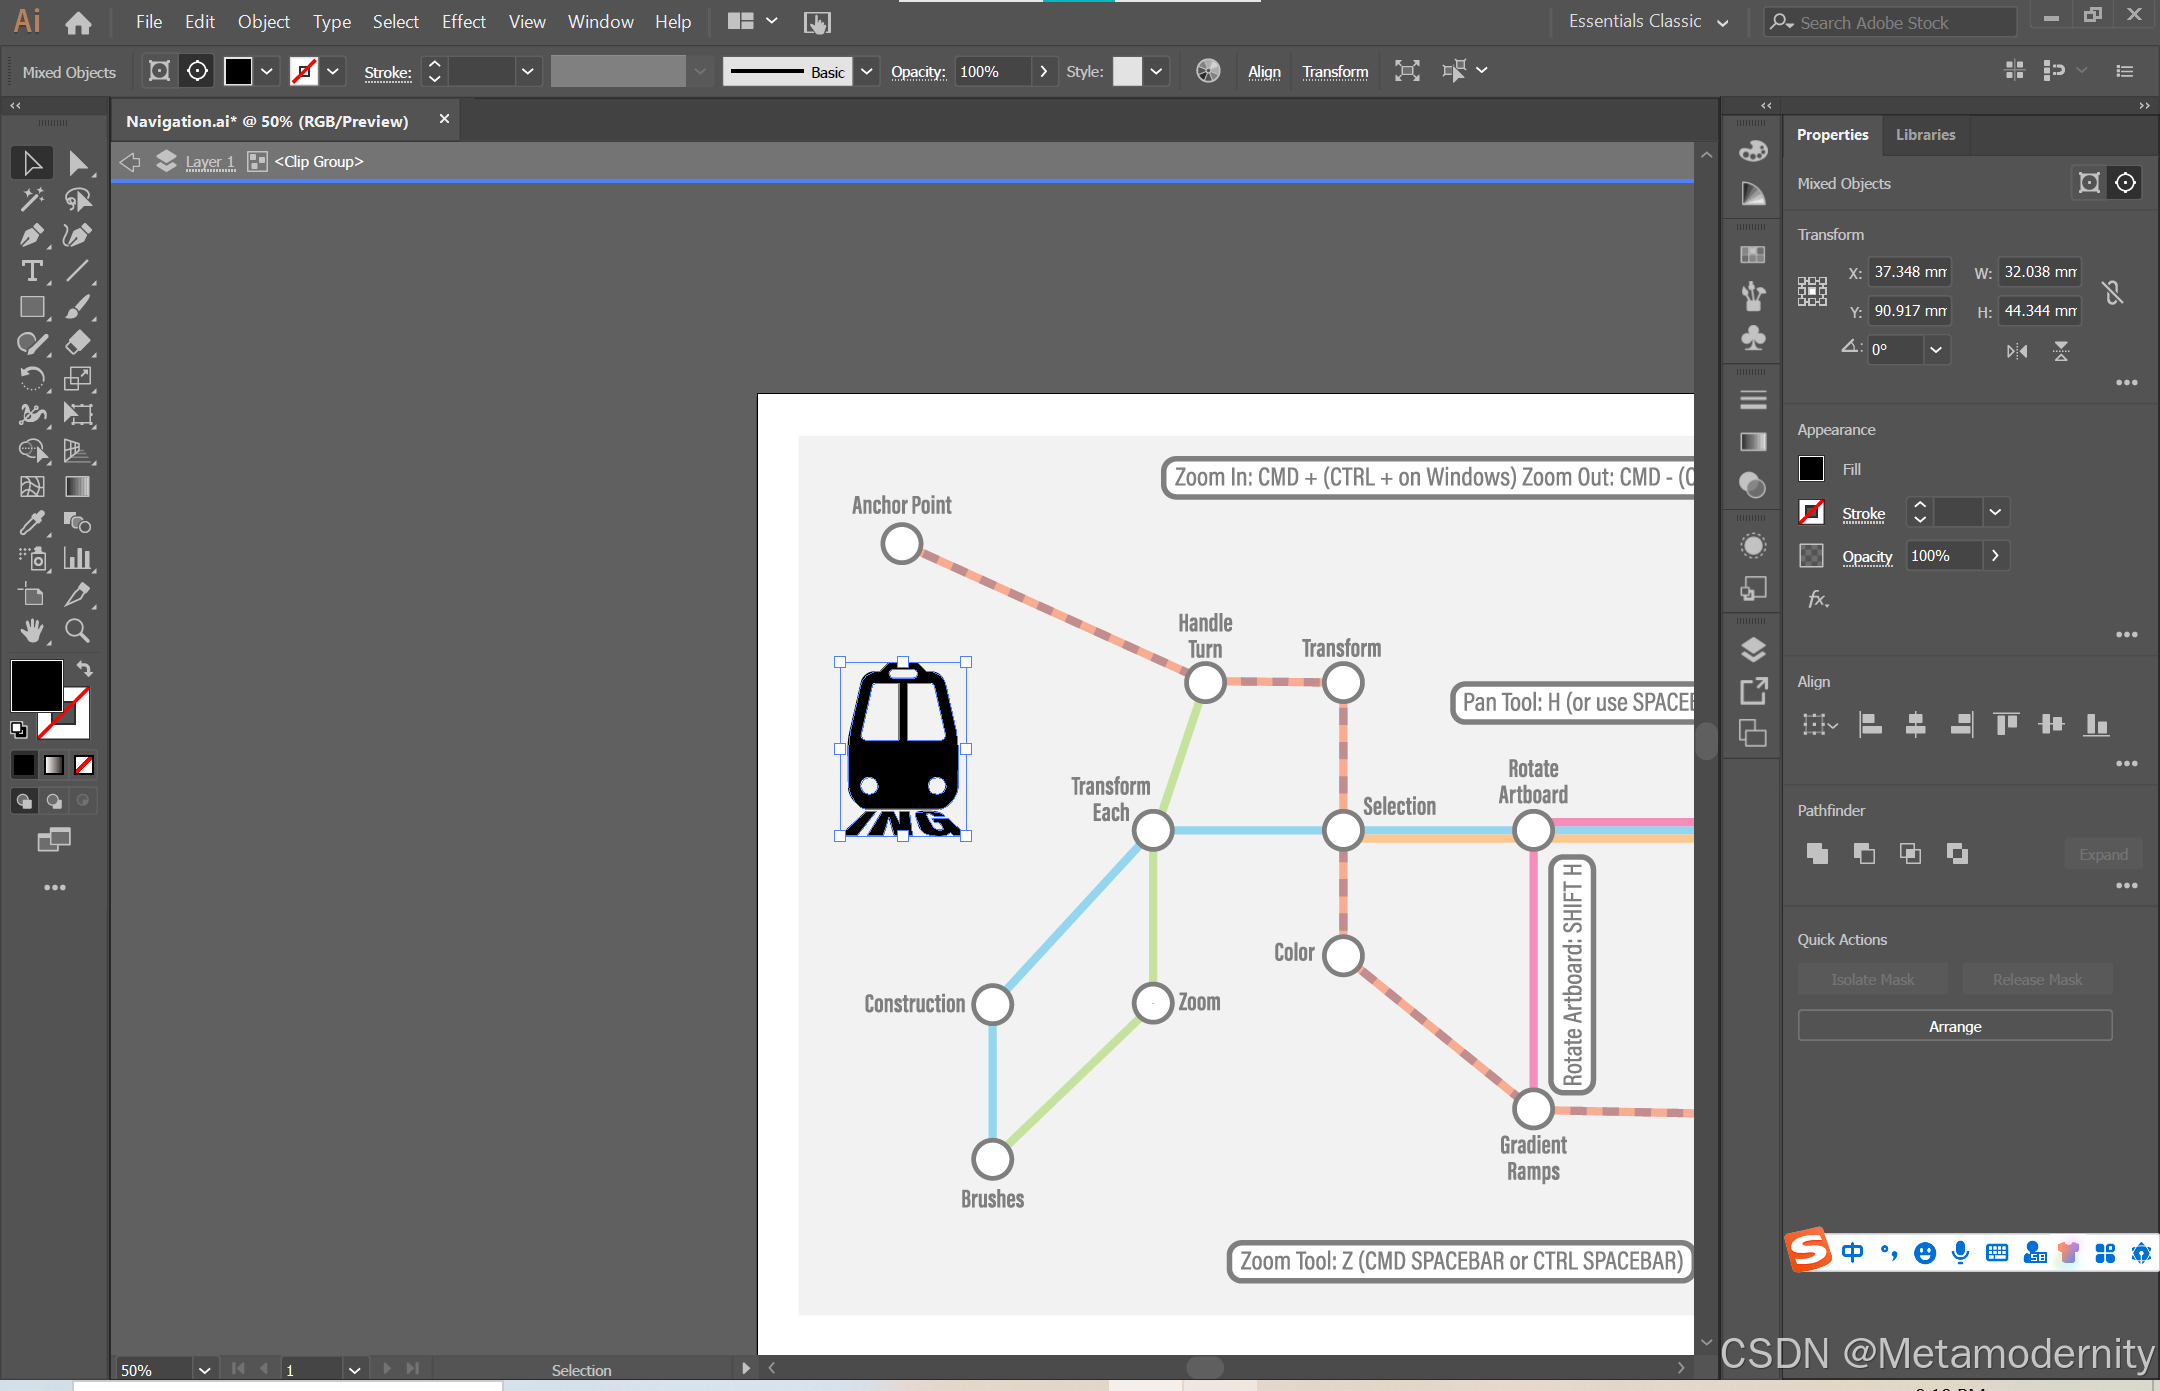This screenshot has width=2160, height=1391.
Task: Select the Pen tool
Action: pos(31,236)
